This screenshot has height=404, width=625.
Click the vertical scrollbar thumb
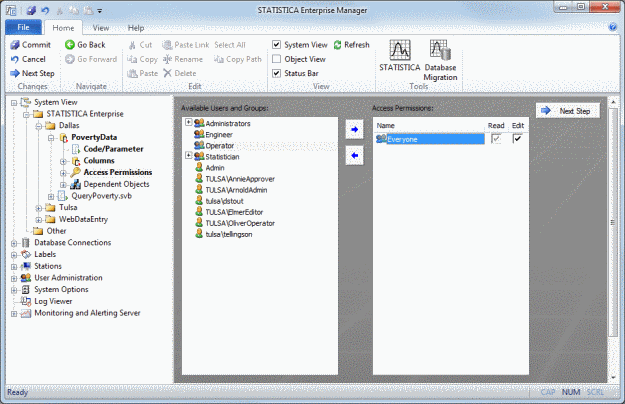pos(613,222)
